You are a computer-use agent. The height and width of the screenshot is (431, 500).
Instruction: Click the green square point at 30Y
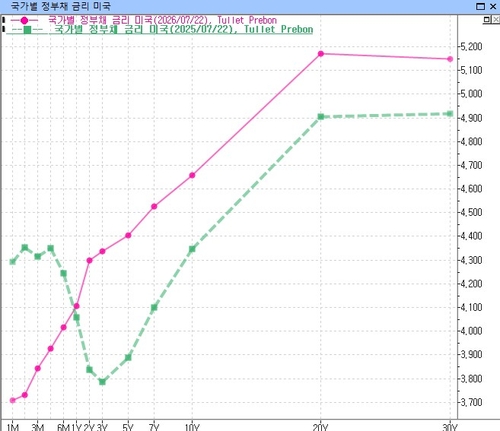pos(450,114)
